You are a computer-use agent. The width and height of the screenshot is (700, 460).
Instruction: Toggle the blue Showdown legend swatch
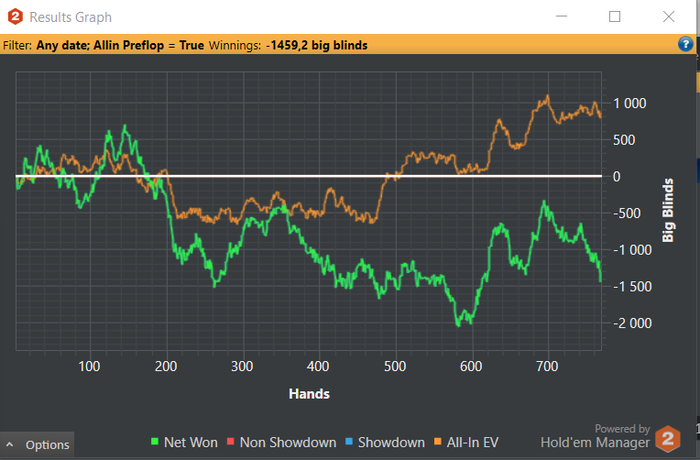(349, 442)
